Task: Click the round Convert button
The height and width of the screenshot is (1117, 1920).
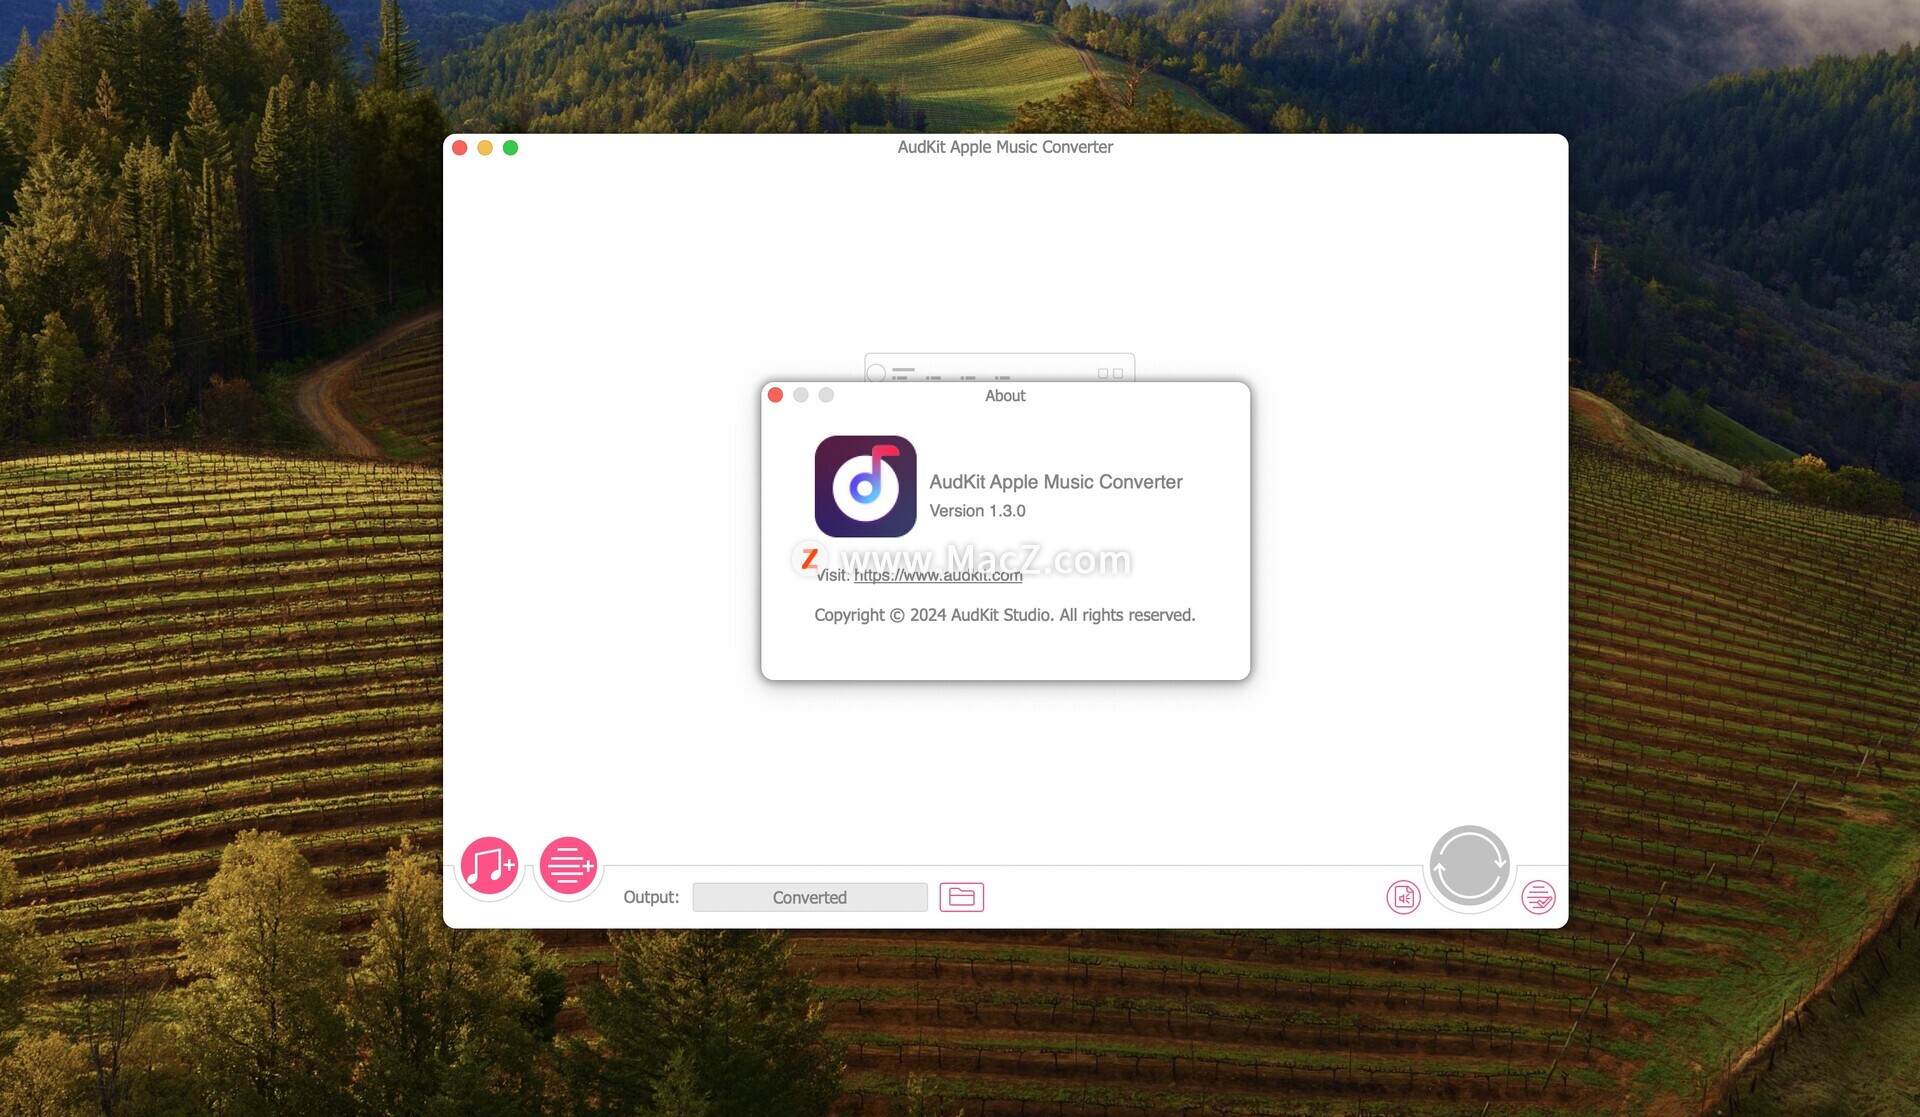Action: pyautogui.click(x=1469, y=866)
